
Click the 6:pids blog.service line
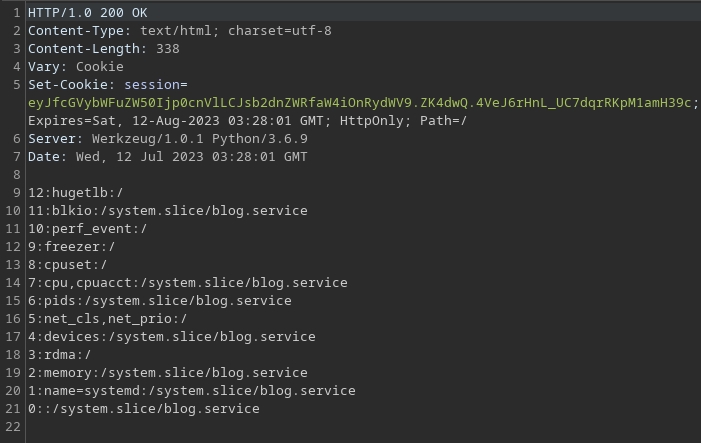point(159,301)
